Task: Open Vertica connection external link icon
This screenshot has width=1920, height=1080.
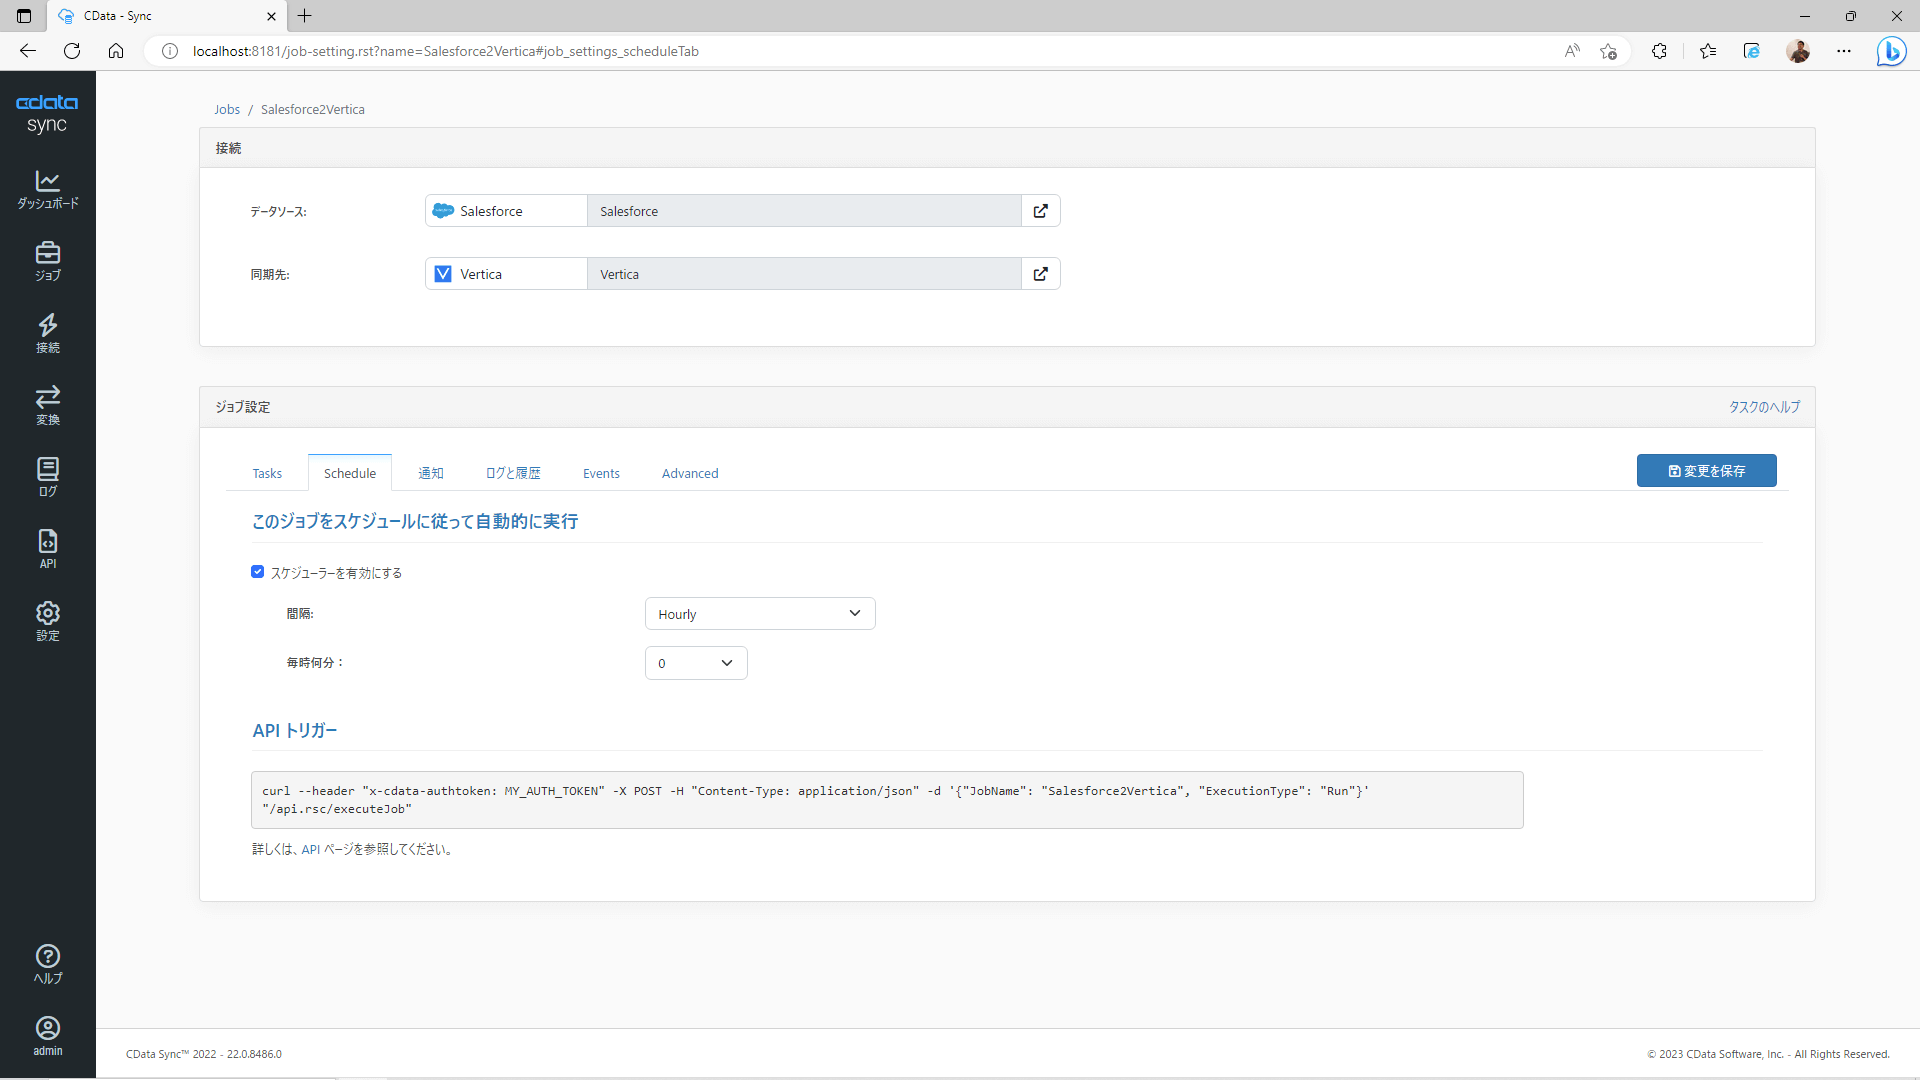Action: point(1040,274)
